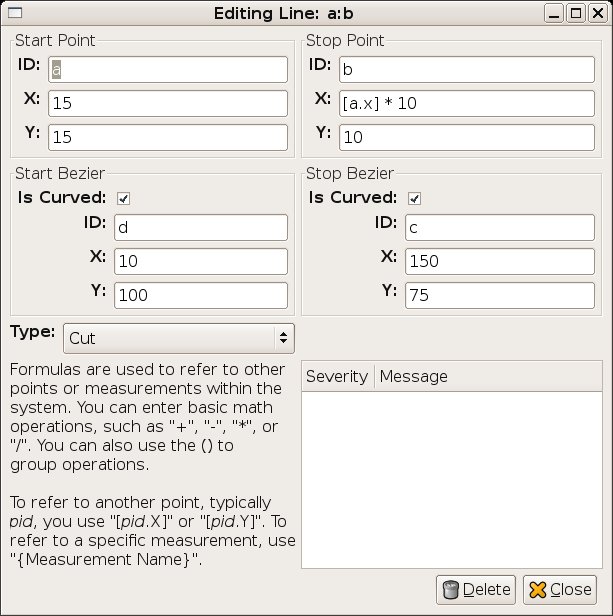Click Stop Bezier Y field showing 75
Image resolution: width=613 pixels, height=616 pixels.
(x=500, y=295)
